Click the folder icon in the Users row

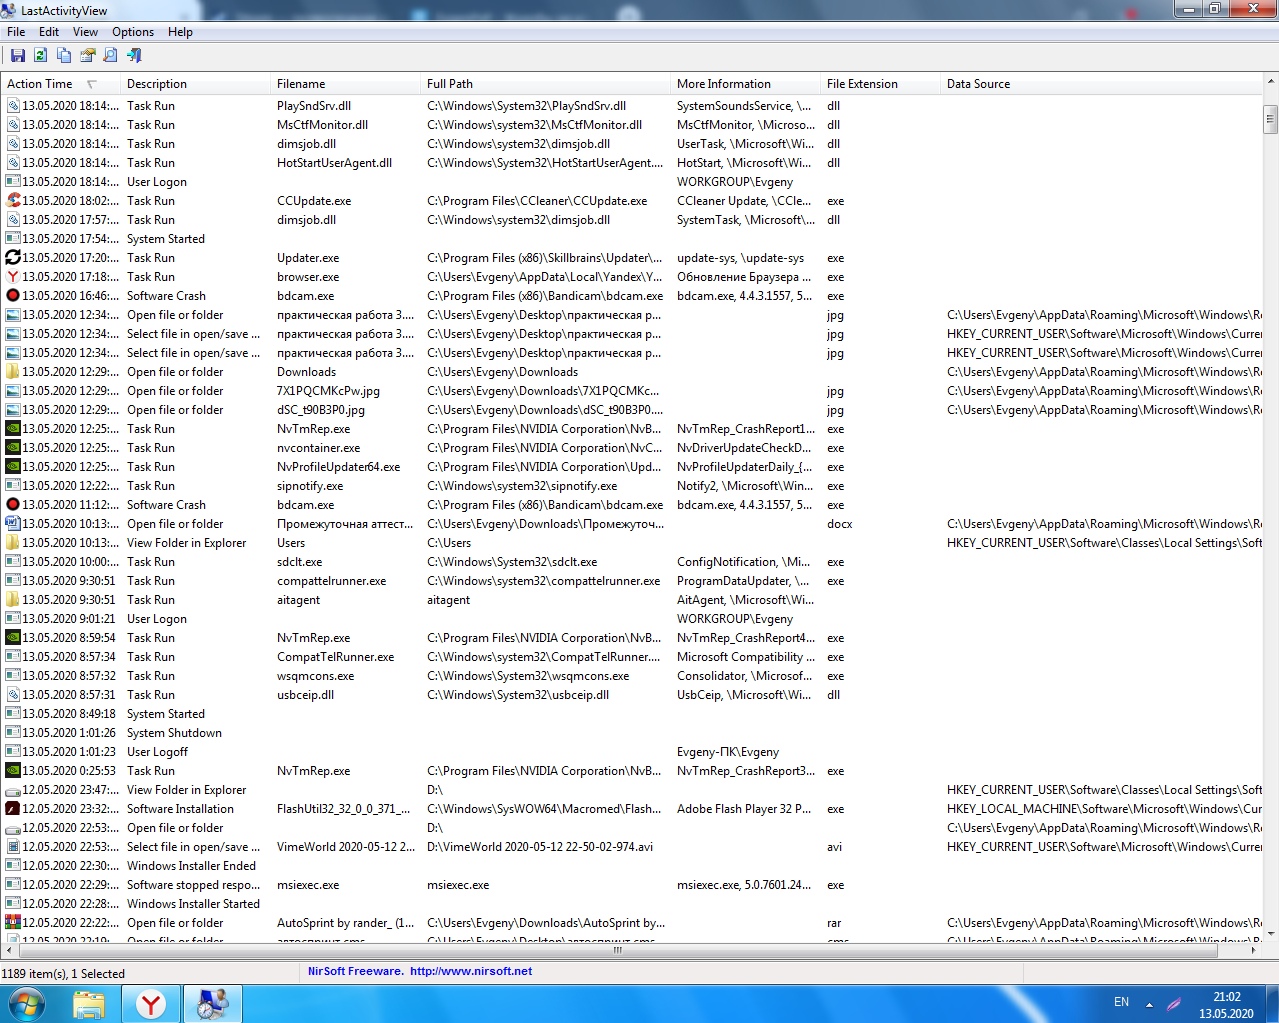click(x=13, y=543)
